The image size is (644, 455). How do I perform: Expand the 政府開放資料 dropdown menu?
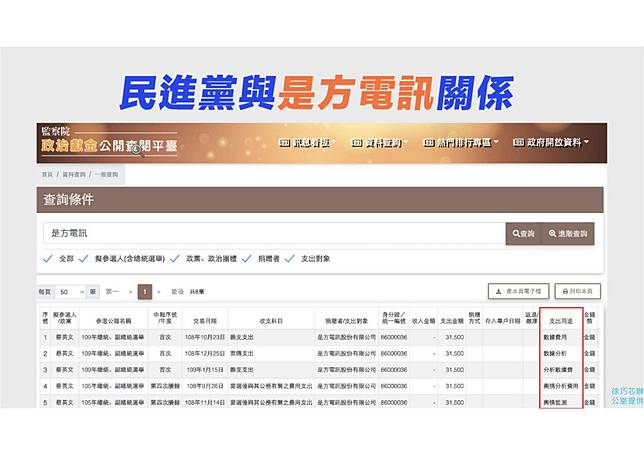551,142
